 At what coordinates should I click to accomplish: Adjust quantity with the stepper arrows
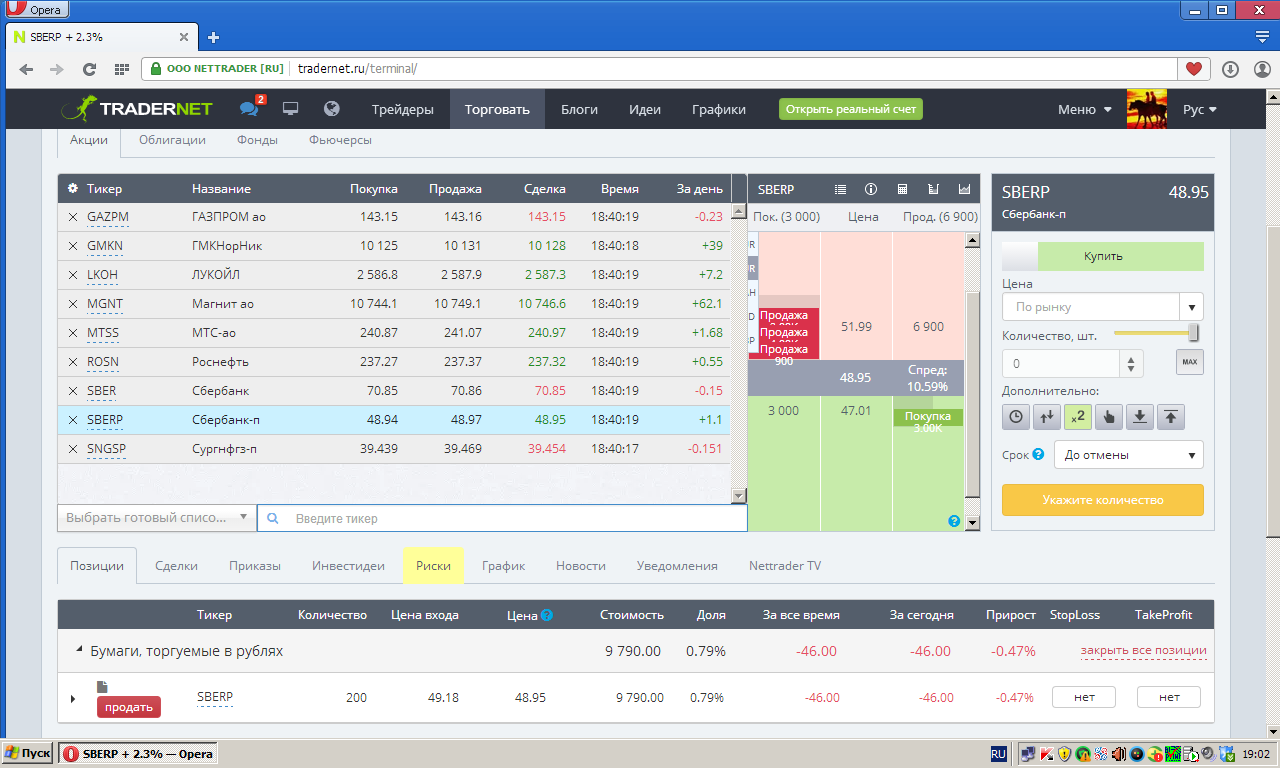pyautogui.click(x=1131, y=364)
